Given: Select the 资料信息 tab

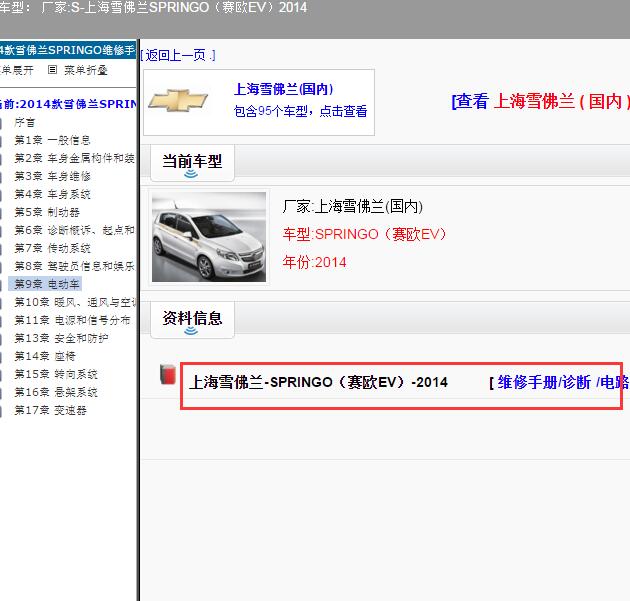Looking at the screenshot, I should click(x=192, y=320).
